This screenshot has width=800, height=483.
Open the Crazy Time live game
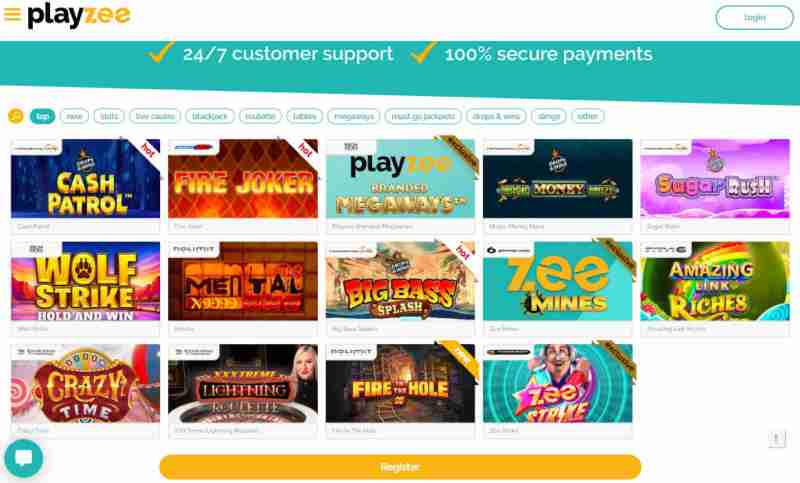tap(85, 383)
